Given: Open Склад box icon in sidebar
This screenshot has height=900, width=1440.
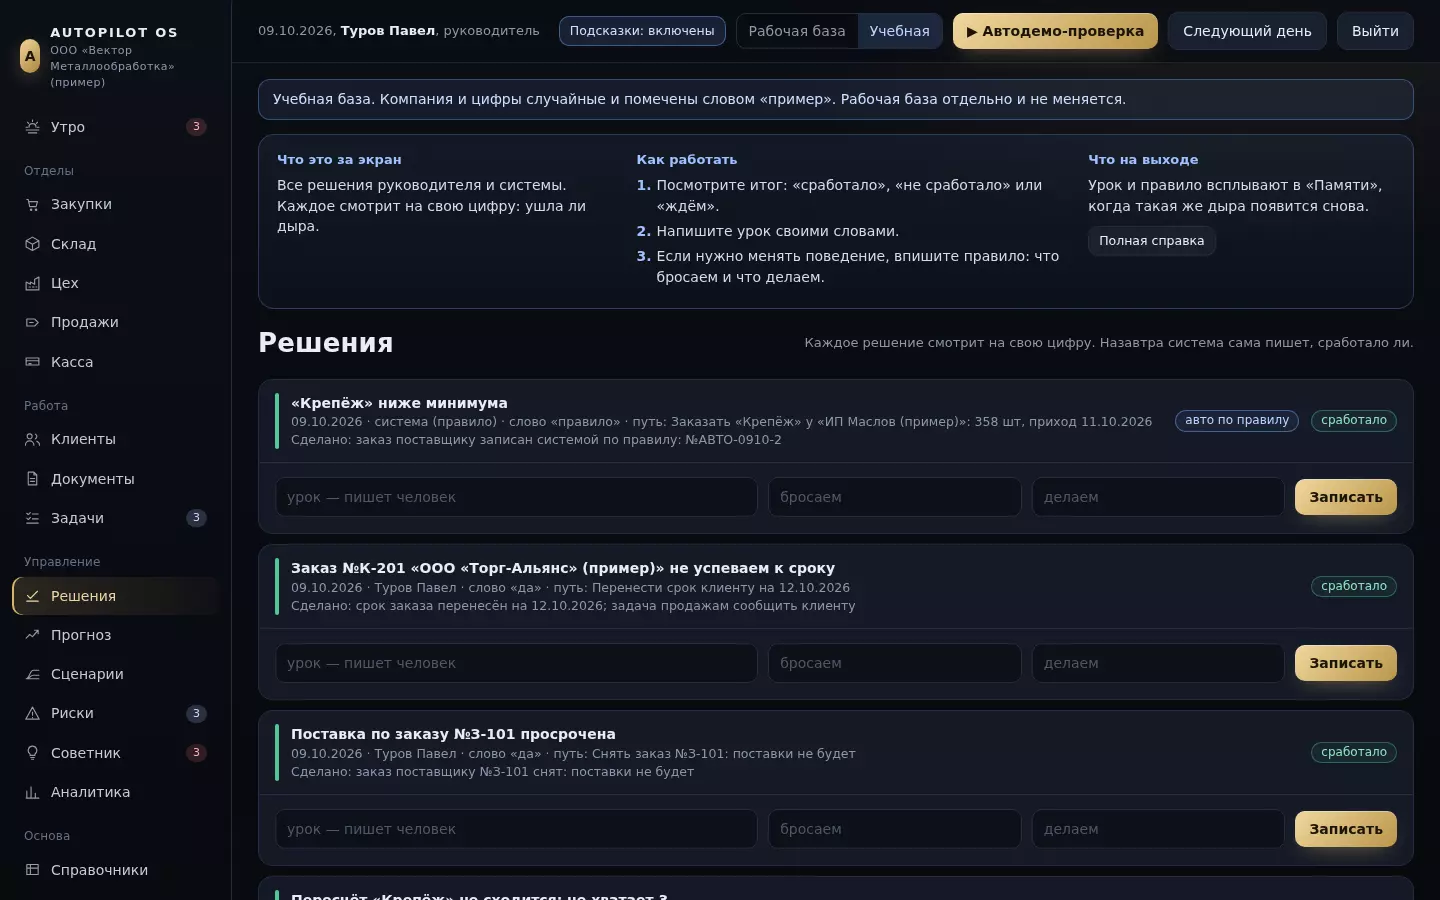Looking at the screenshot, I should [x=32, y=244].
